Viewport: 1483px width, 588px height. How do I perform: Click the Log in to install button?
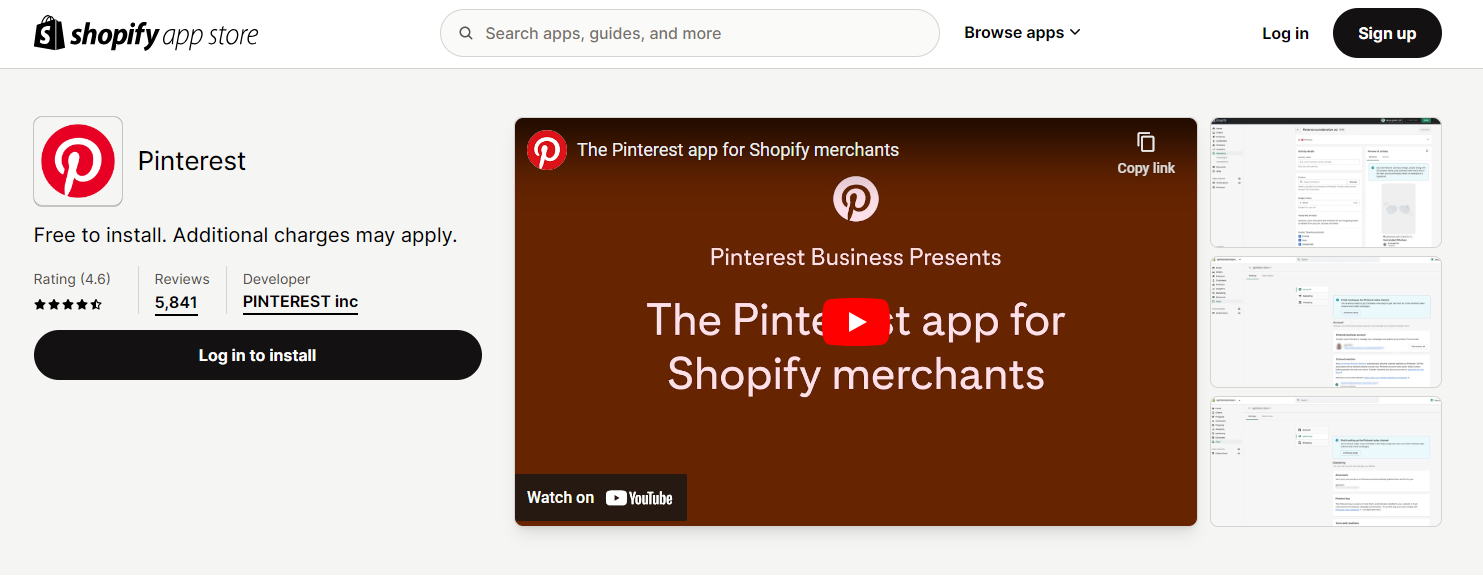258,355
